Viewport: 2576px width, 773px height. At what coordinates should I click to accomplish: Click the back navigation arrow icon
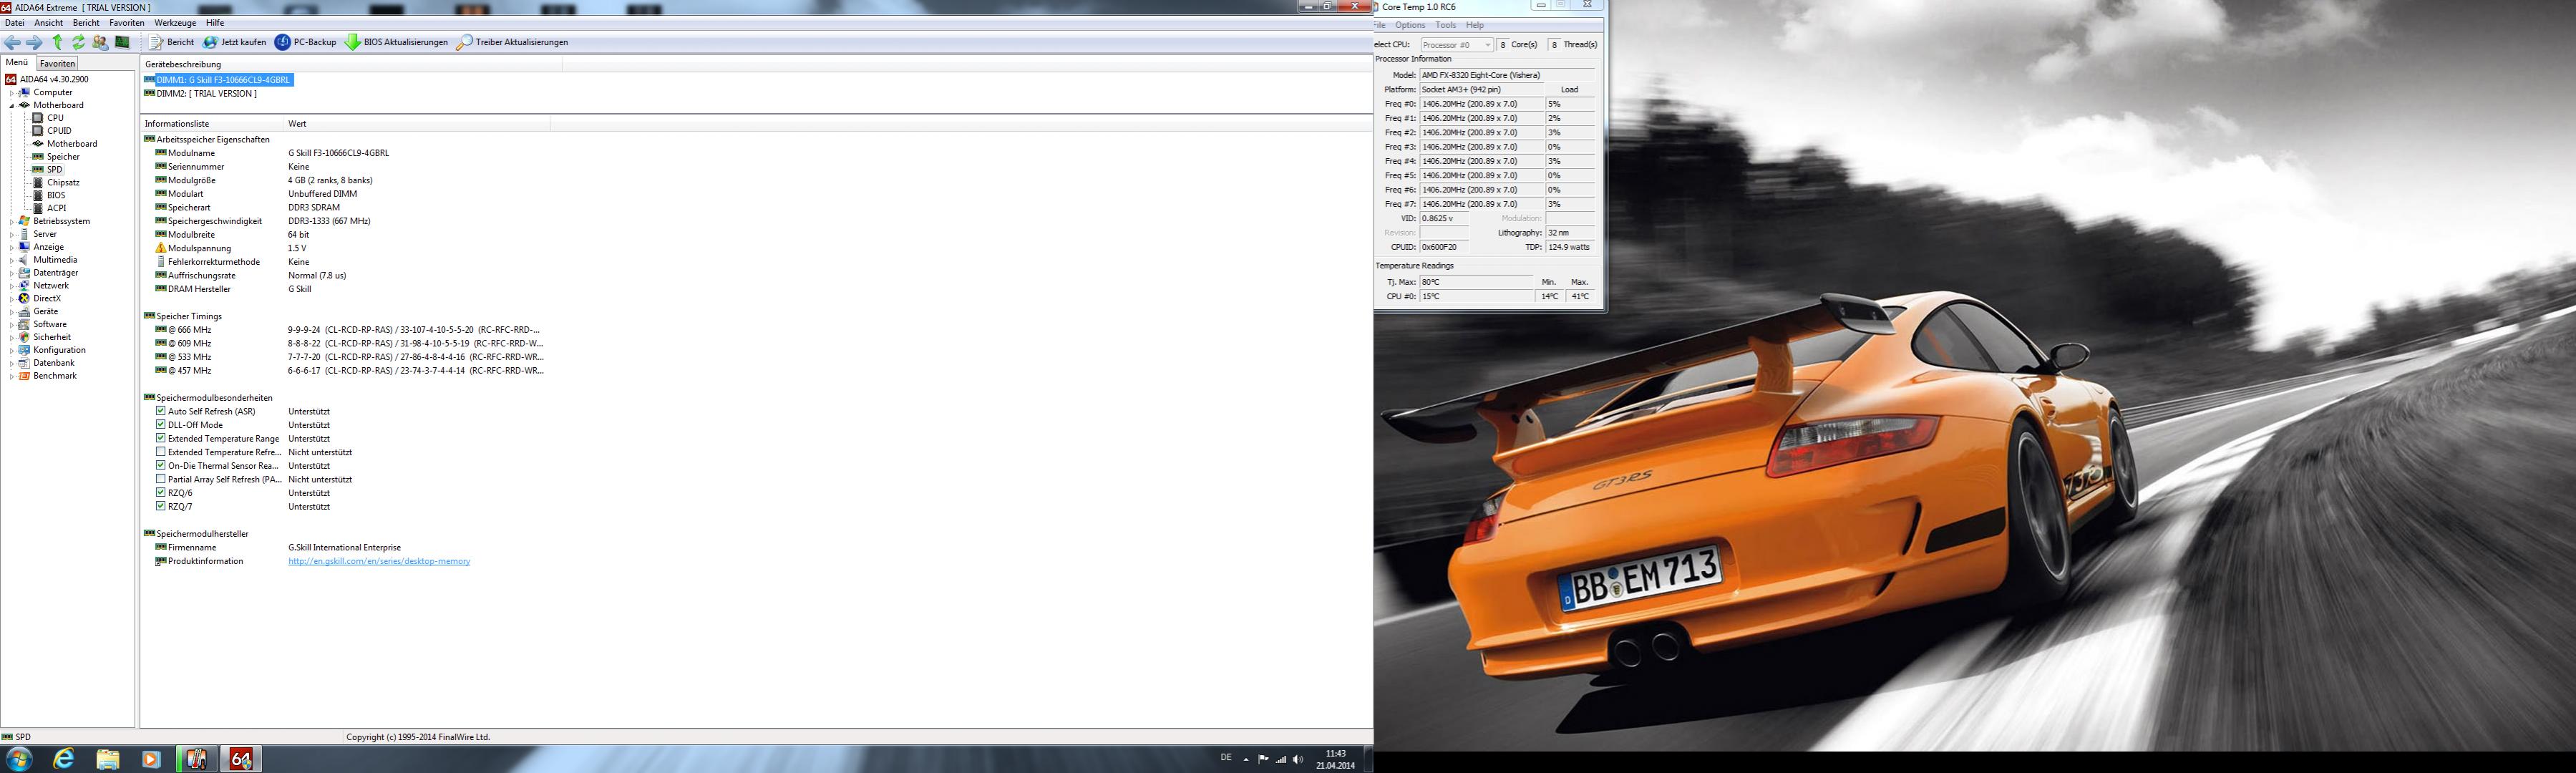coord(13,42)
